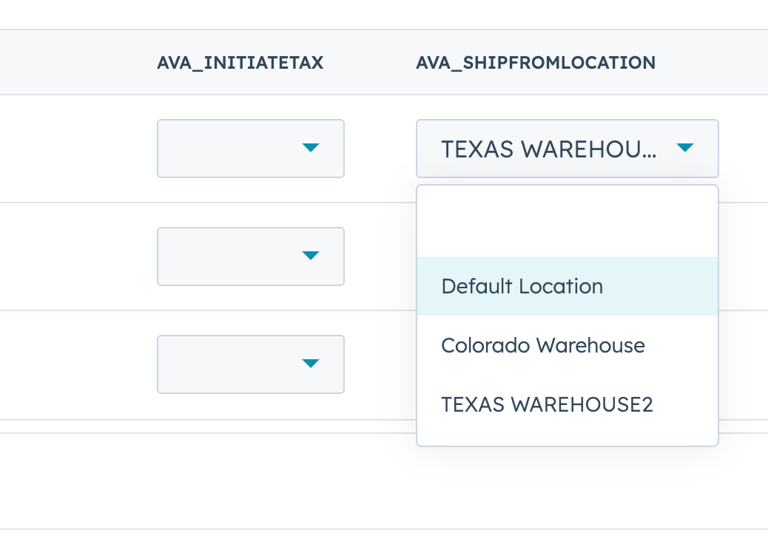Click the truncated TEXAS WAREHOU... selected value text
The height and width of the screenshot is (541, 768).
[549, 149]
